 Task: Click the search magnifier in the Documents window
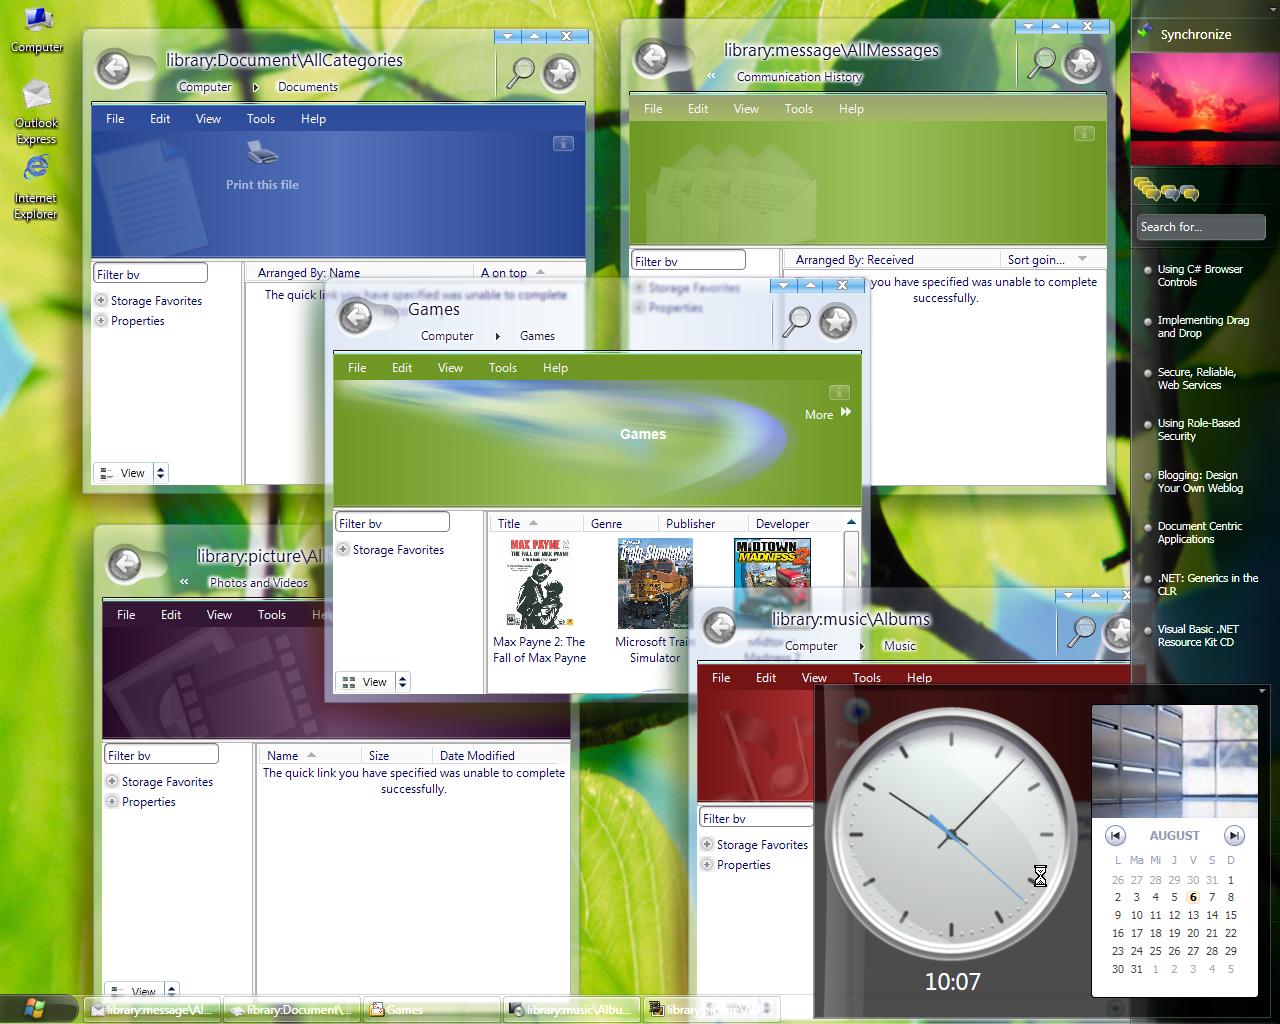click(520, 72)
